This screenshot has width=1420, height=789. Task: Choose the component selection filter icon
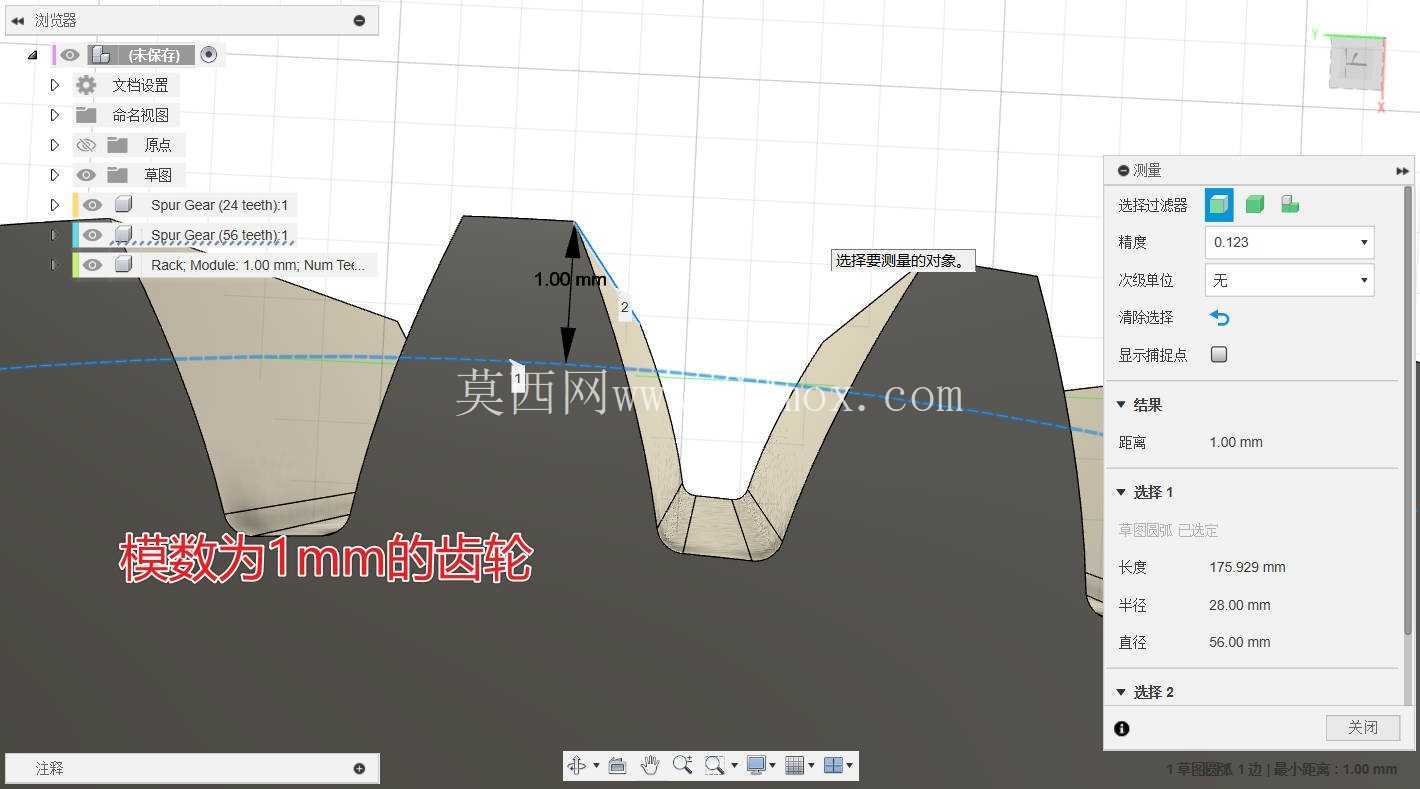1290,205
